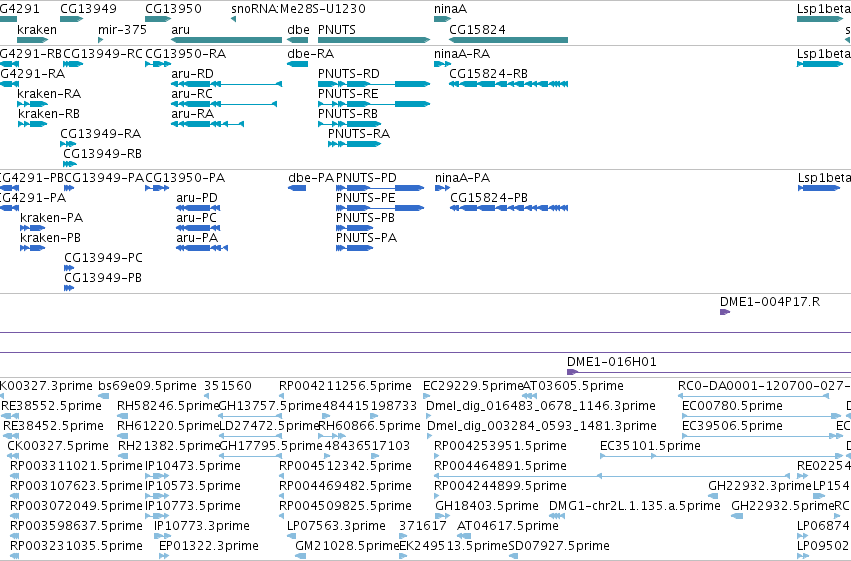Select the CG13949-PC protein feature

69,268
